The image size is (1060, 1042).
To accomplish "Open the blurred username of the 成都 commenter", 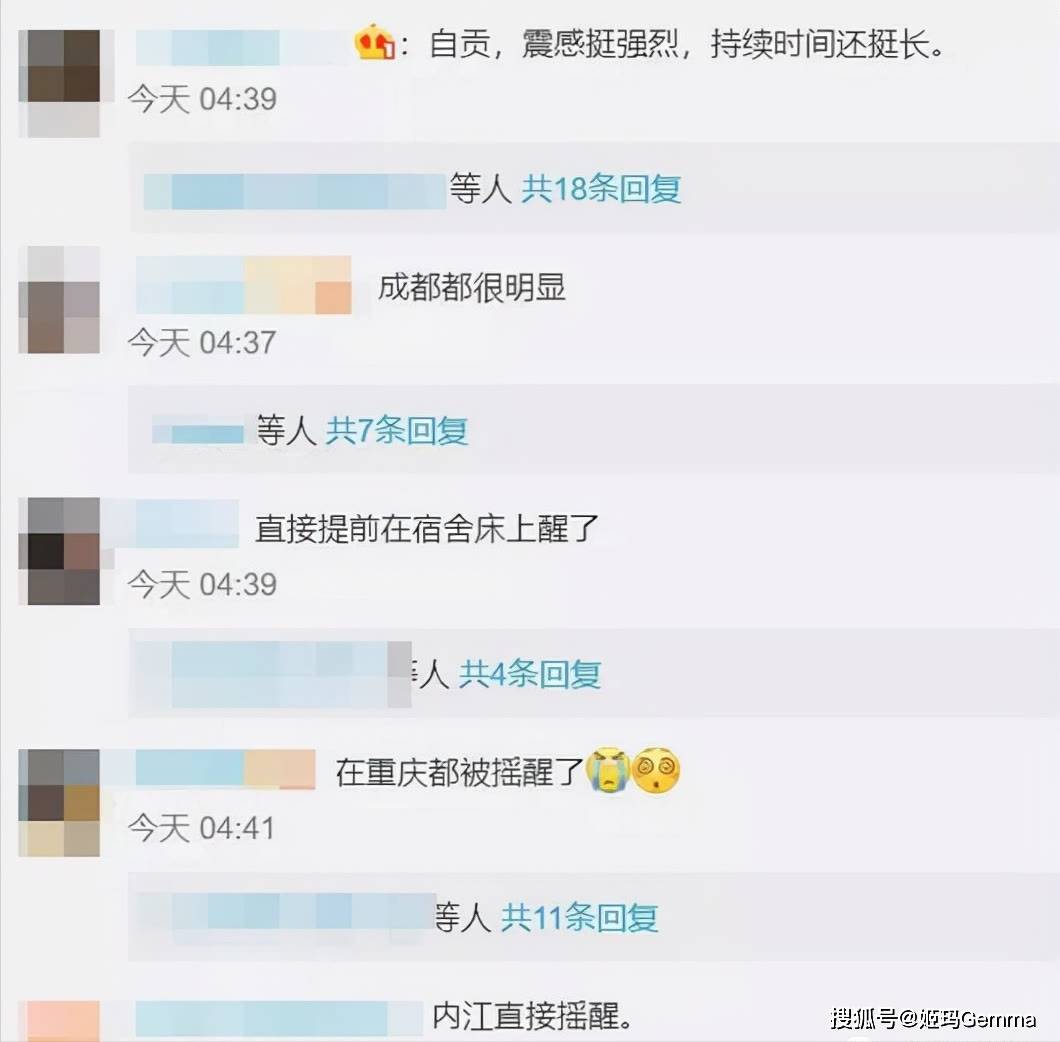I will point(244,285).
